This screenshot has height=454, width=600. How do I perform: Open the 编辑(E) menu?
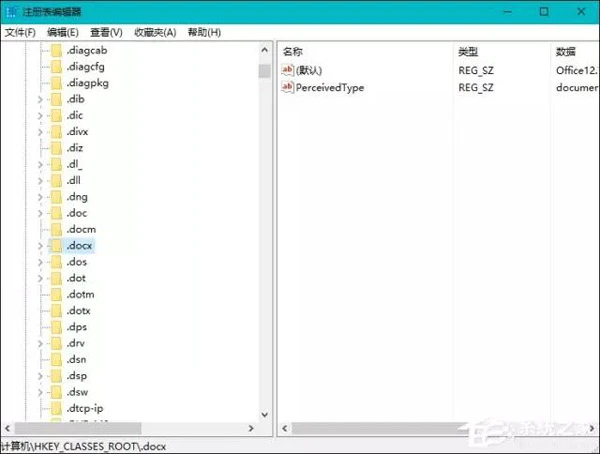(63, 33)
